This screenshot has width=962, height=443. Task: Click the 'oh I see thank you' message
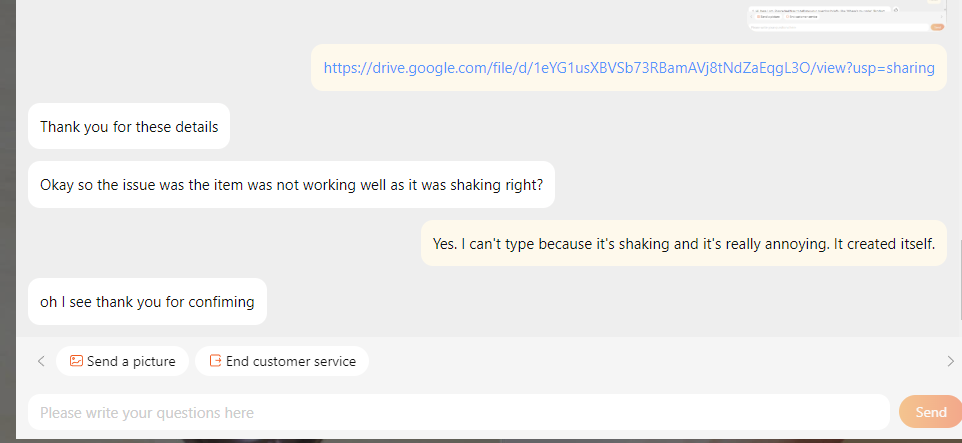[147, 301]
